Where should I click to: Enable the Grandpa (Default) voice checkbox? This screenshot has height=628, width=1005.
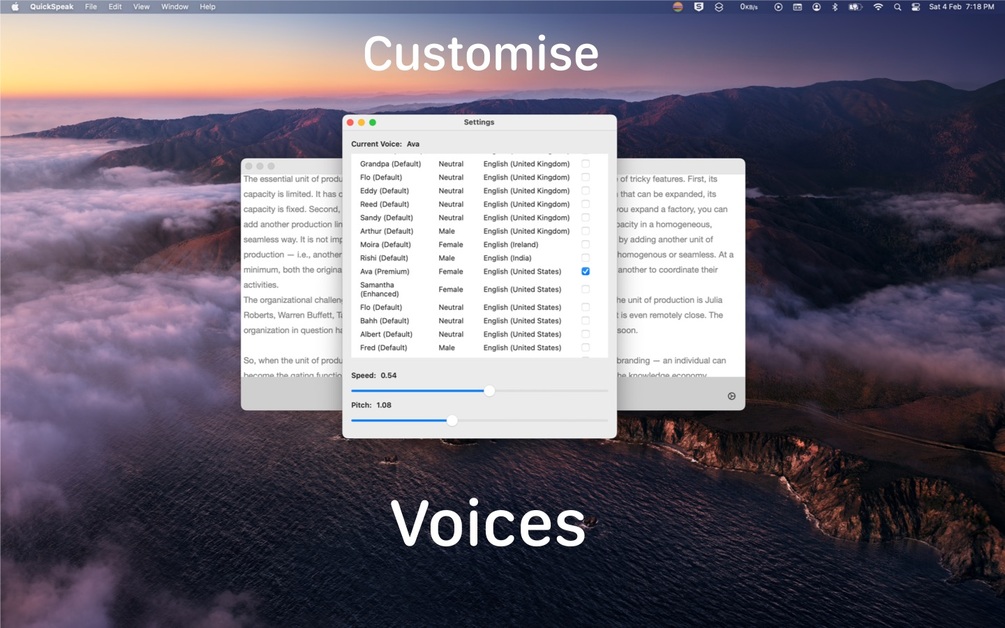pyautogui.click(x=585, y=163)
